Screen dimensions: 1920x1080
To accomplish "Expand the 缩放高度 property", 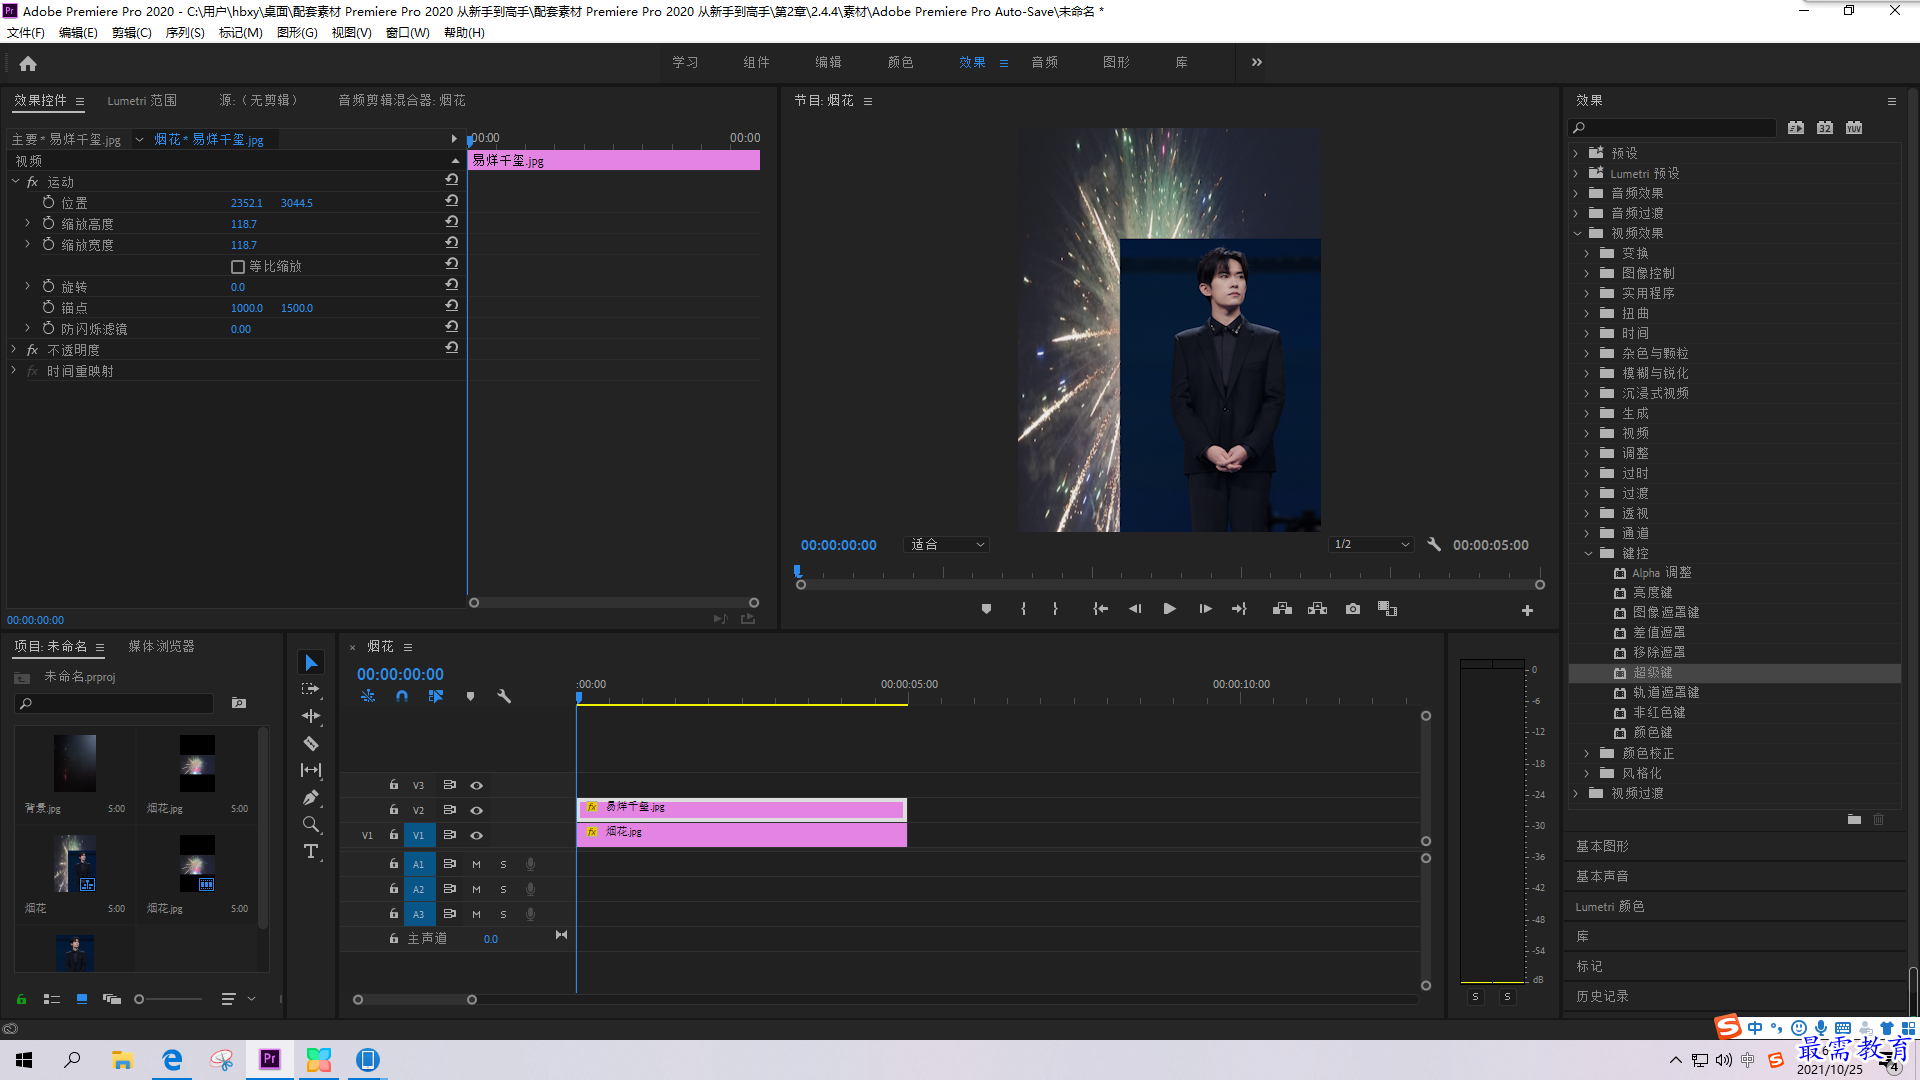I will click(x=27, y=224).
